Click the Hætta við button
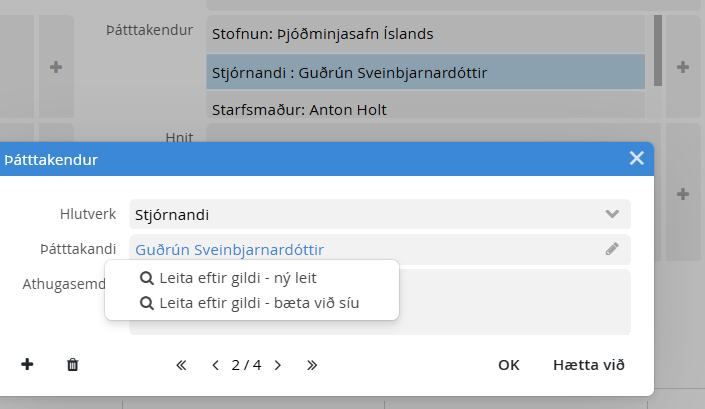 (588, 365)
